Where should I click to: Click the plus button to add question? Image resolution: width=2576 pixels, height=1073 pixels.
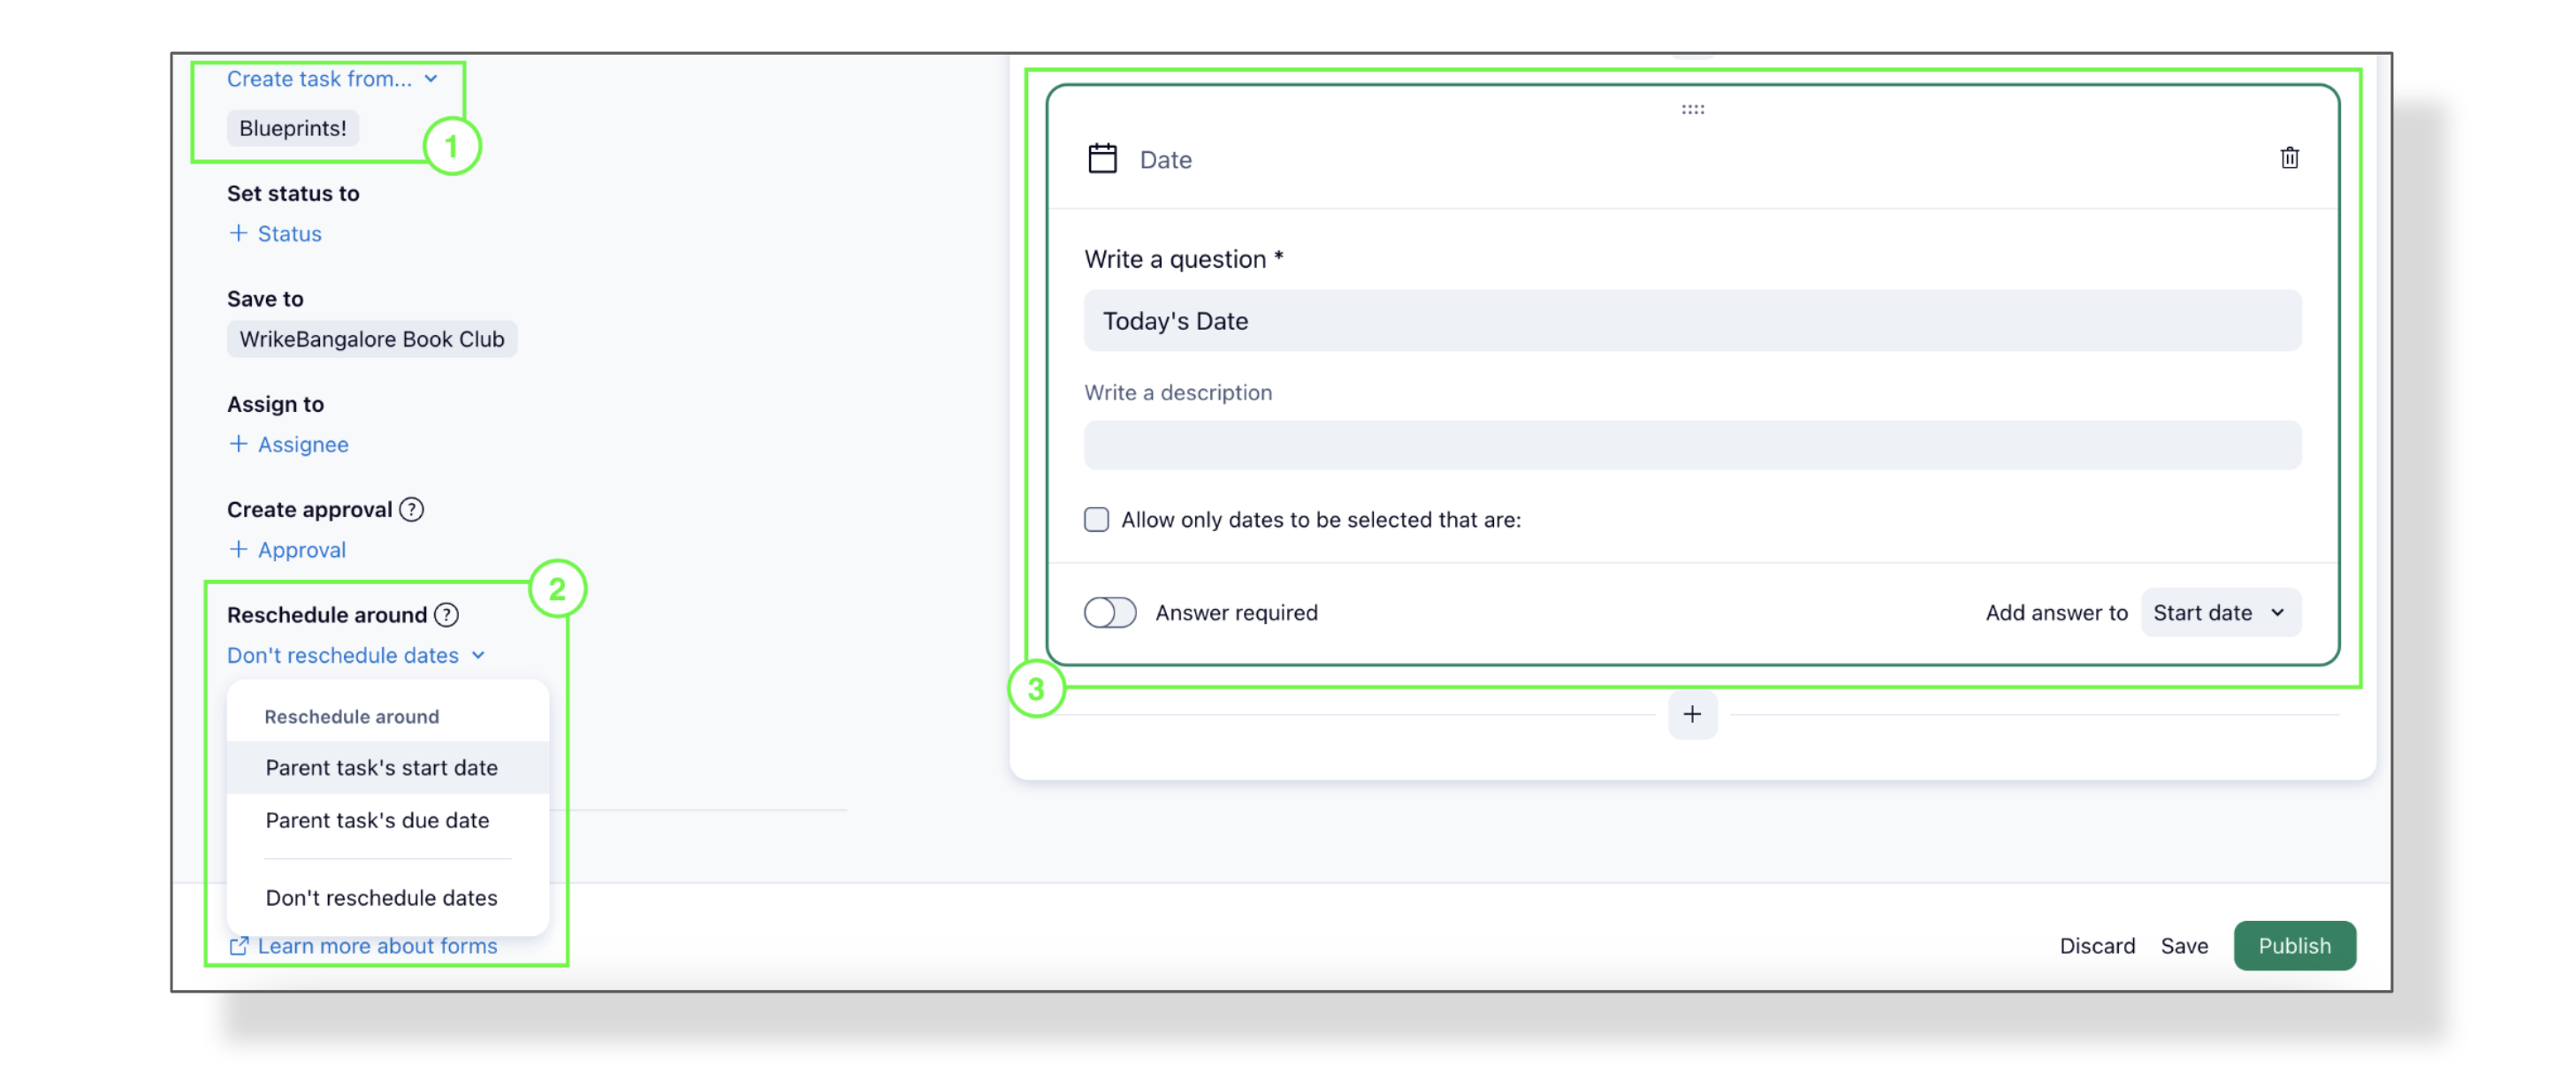[x=1692, y=715]
